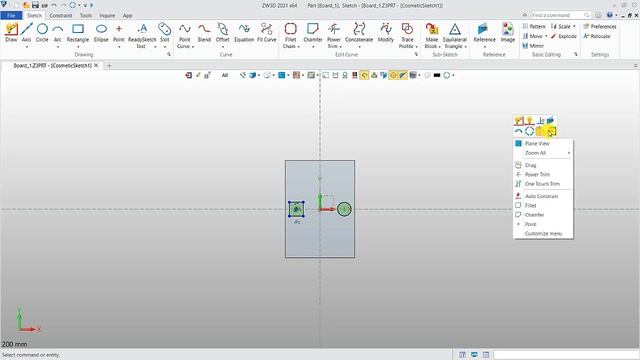Viewport: 640px width, 360px height.
Task: Activate the Offset curve tool
Action: coord(222,33)
